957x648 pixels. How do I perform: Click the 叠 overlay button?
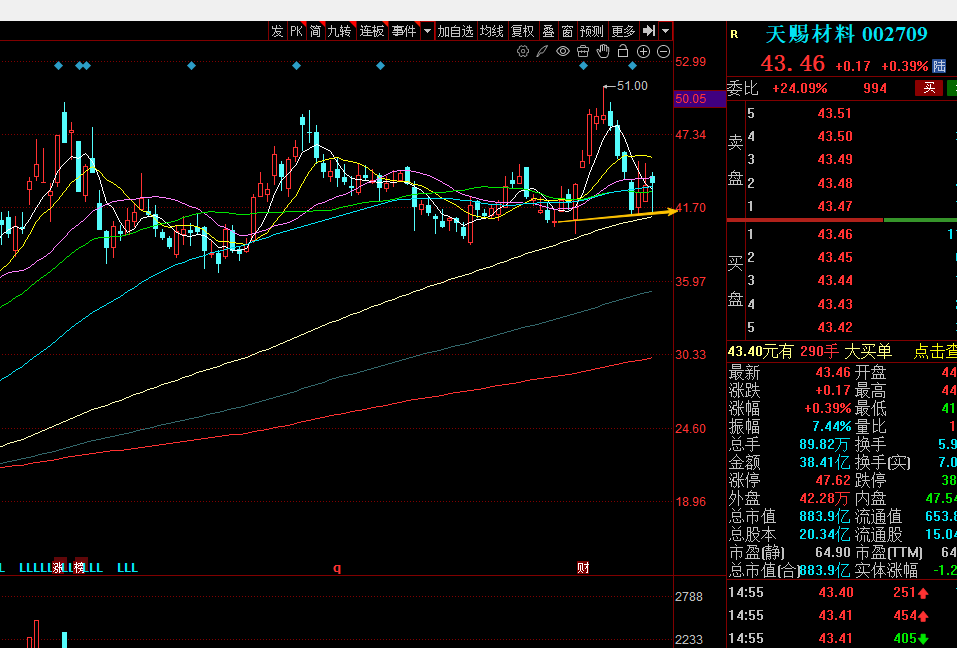pos(548,31)
